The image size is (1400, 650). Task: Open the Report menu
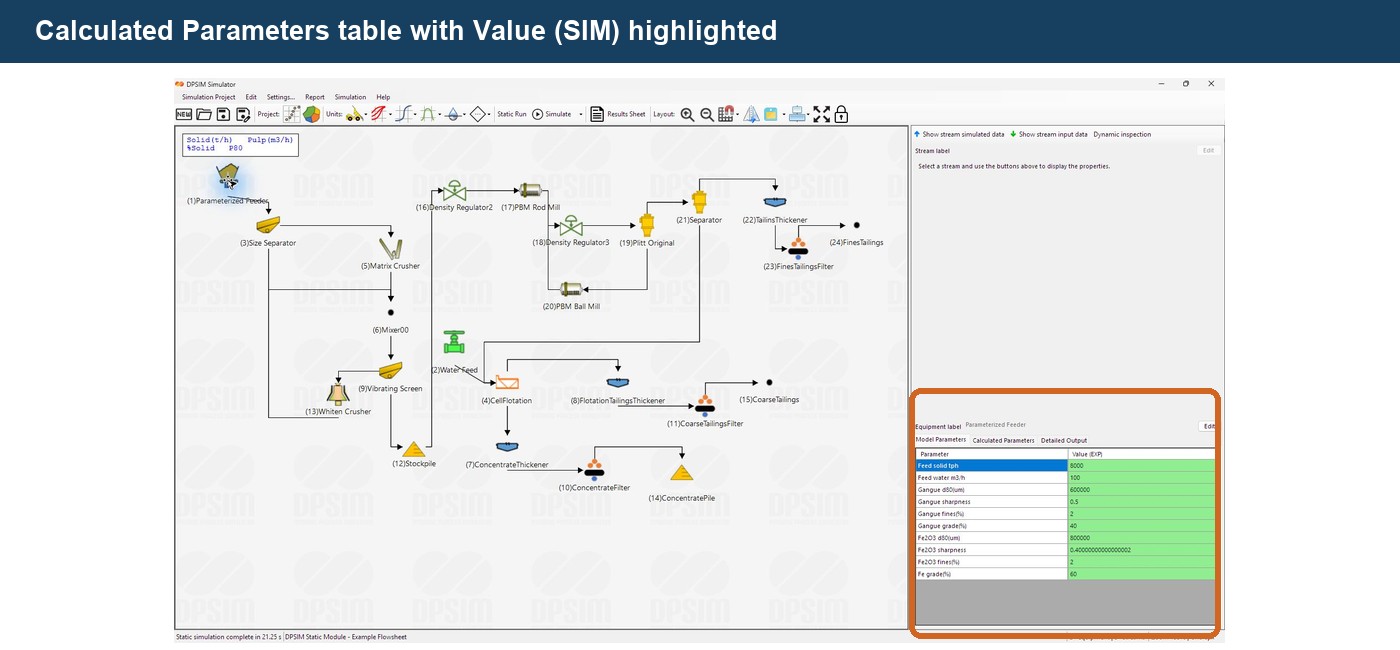point(315,97)
